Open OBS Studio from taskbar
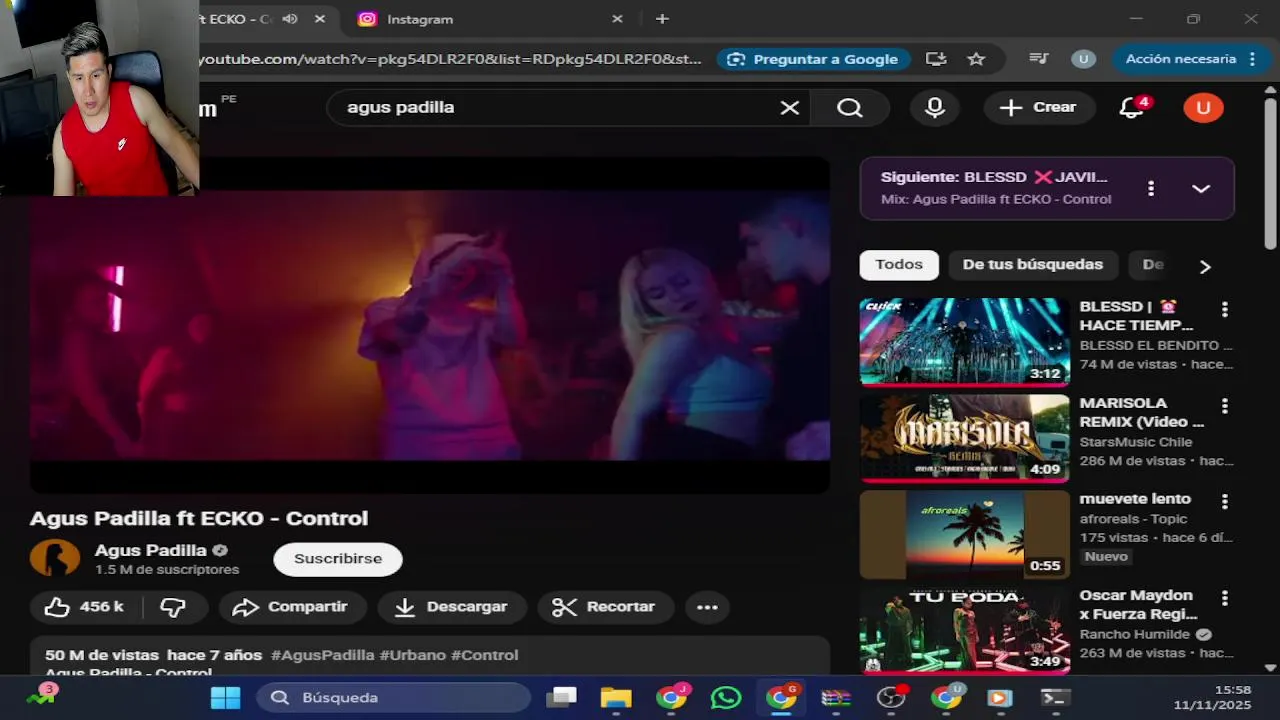1280x720 pixels. 890,698
